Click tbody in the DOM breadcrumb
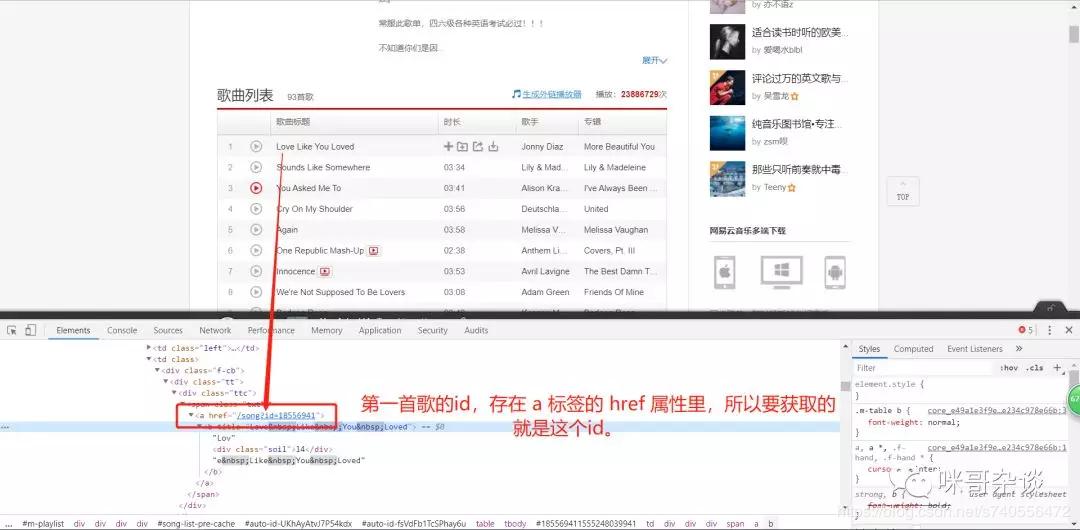 [x=515, y=524]
